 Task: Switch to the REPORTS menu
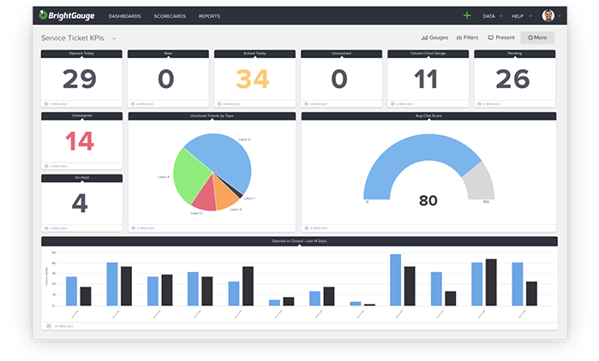pos(209,16)
